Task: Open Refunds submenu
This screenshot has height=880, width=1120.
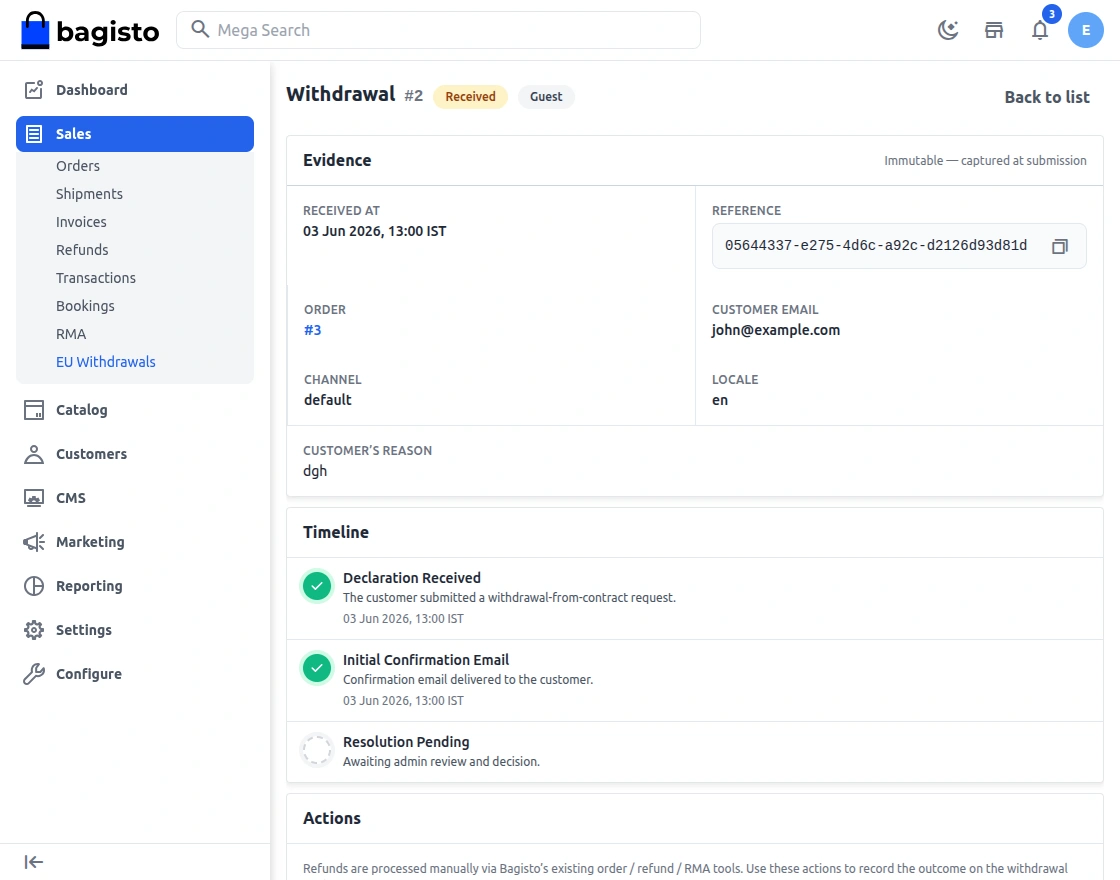Action: point(82,249)
